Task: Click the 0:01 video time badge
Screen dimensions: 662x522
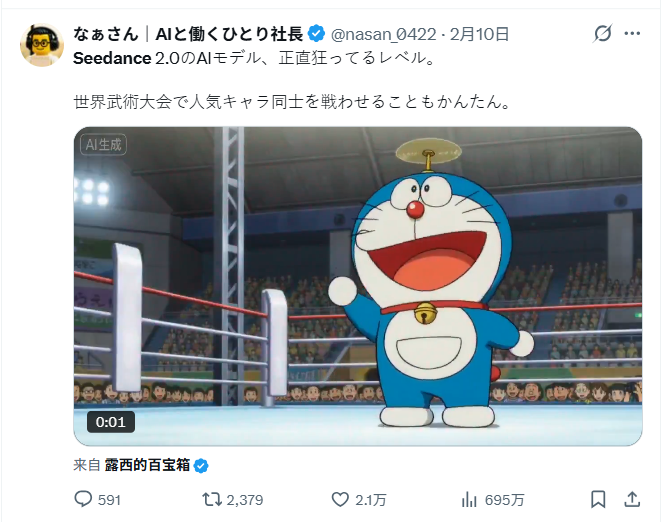Action: (x=111, y=422)
